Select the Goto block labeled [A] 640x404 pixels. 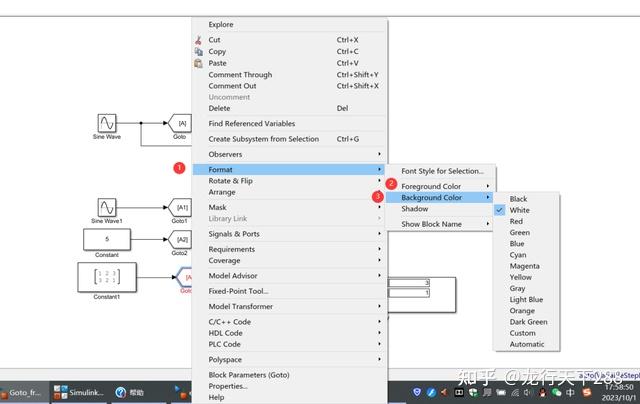click(x=180, y=123)
